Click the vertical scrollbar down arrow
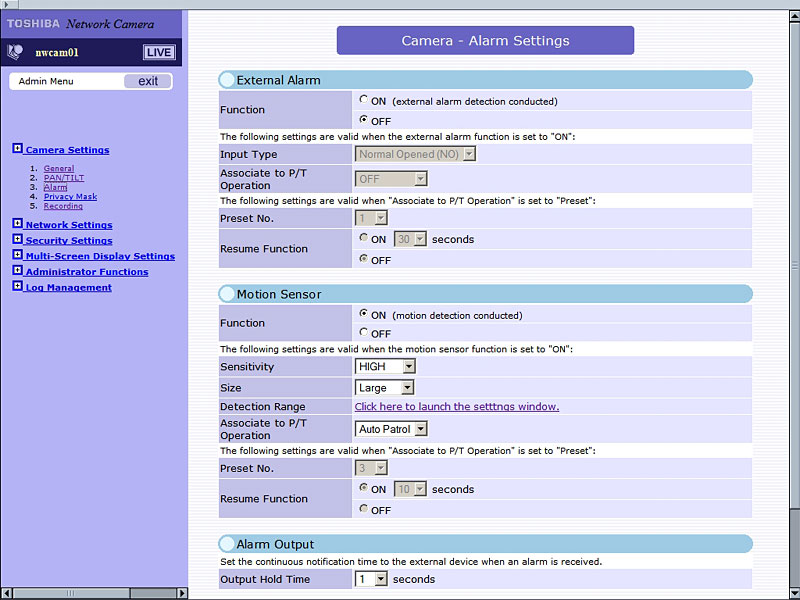The image size is (800, 600). tap(793, 591)
